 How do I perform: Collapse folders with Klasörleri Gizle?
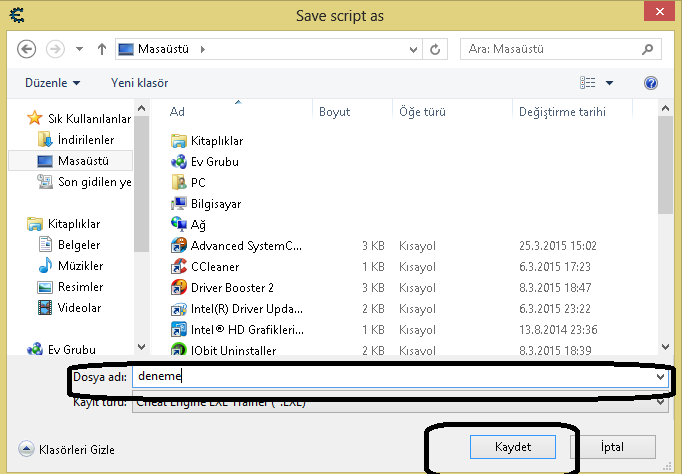[67, 449]
